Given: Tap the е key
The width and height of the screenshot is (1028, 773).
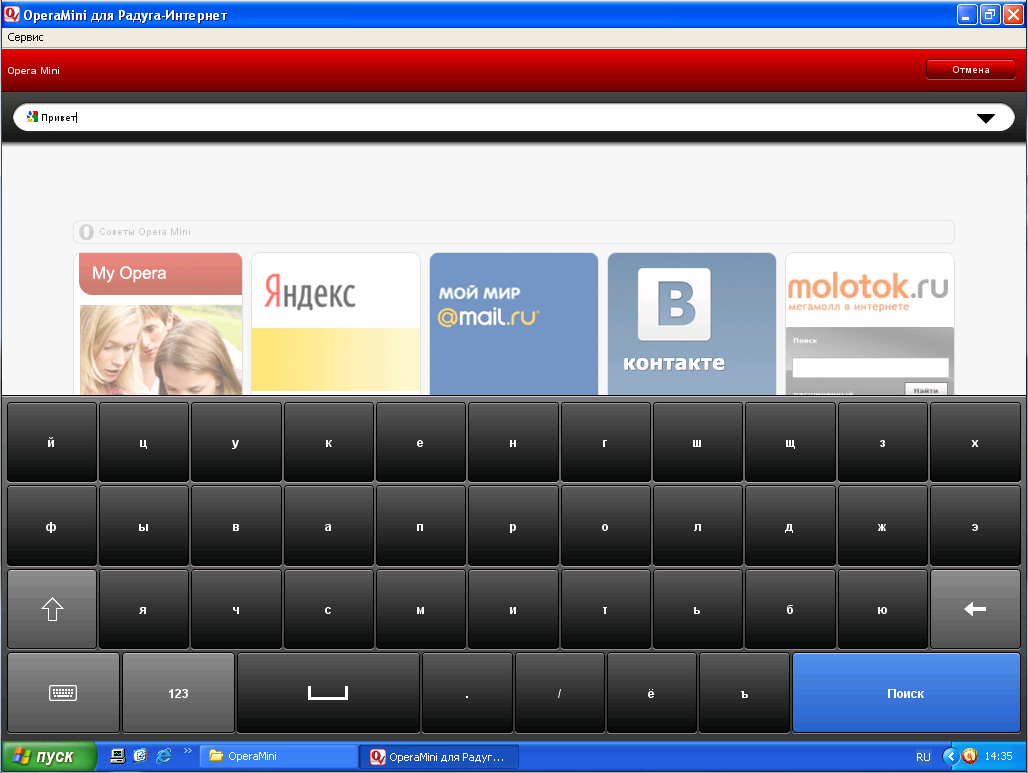Looking at the screenshot, I should 420,443.
